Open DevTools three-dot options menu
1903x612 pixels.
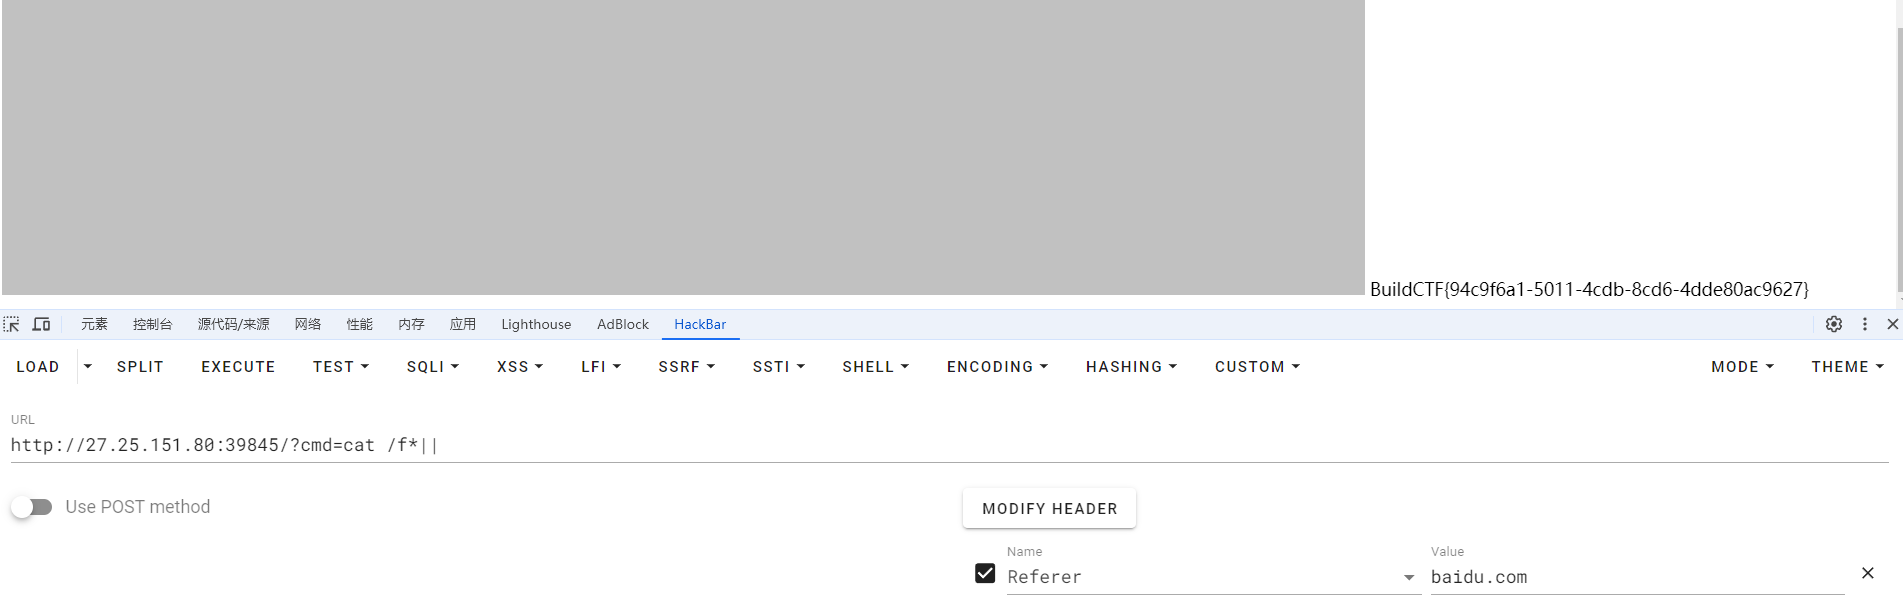[x=1864, y=324]
